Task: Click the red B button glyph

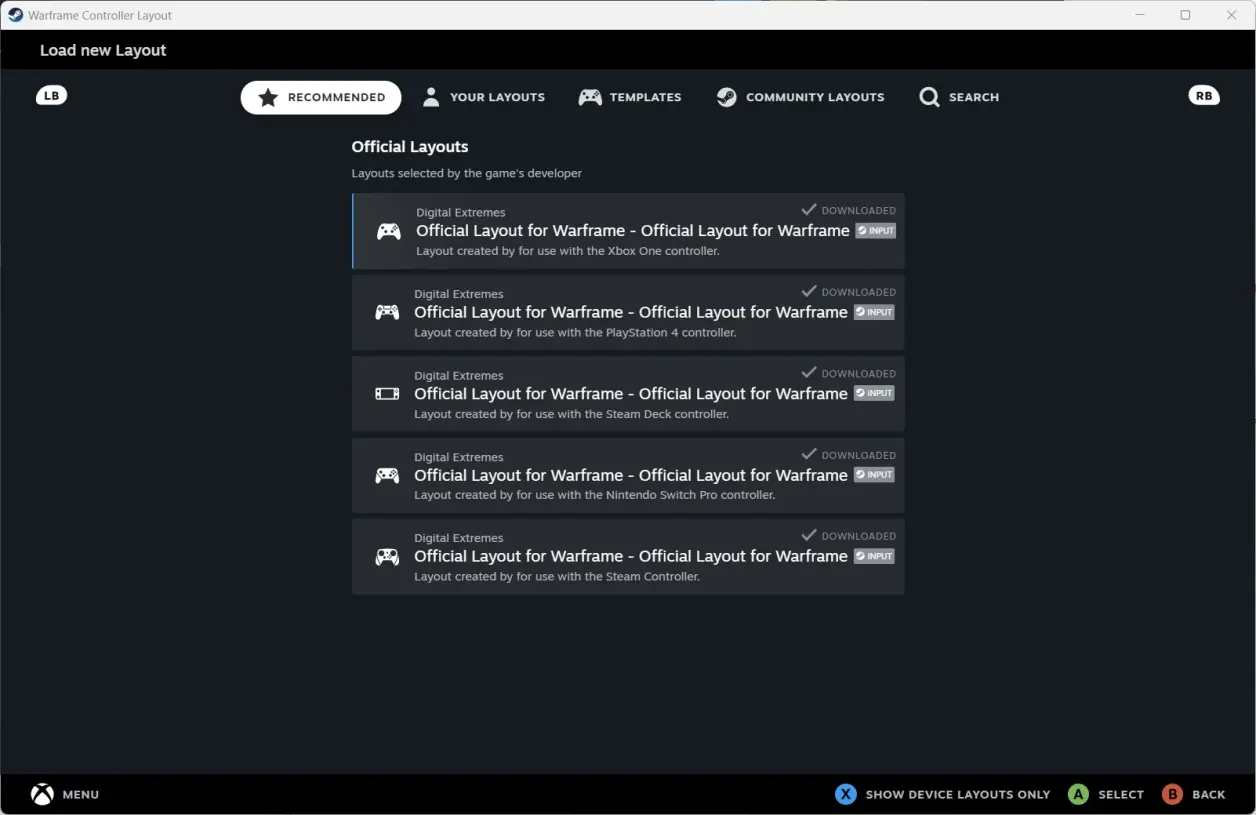Action: click(x=1172, y=794)
